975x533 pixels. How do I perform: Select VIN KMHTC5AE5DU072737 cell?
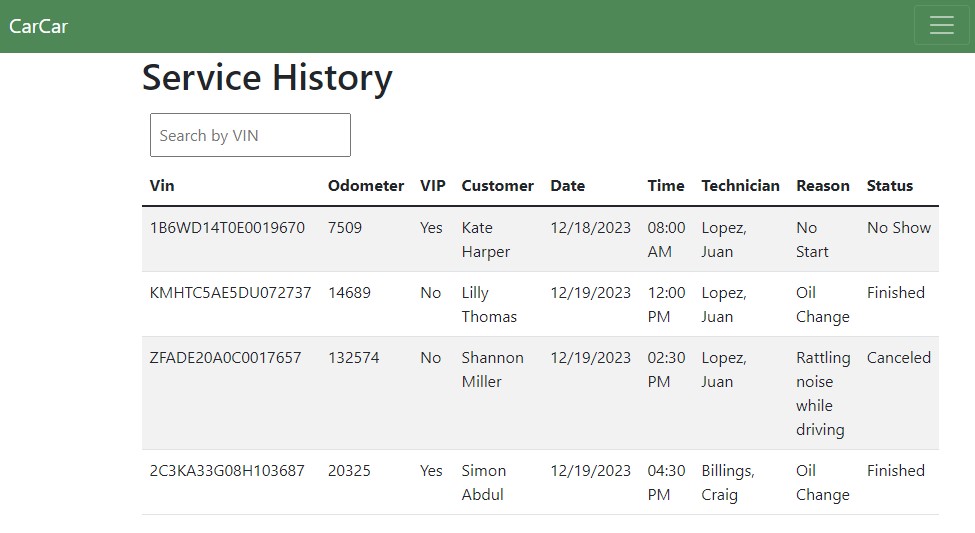point(230,293)
